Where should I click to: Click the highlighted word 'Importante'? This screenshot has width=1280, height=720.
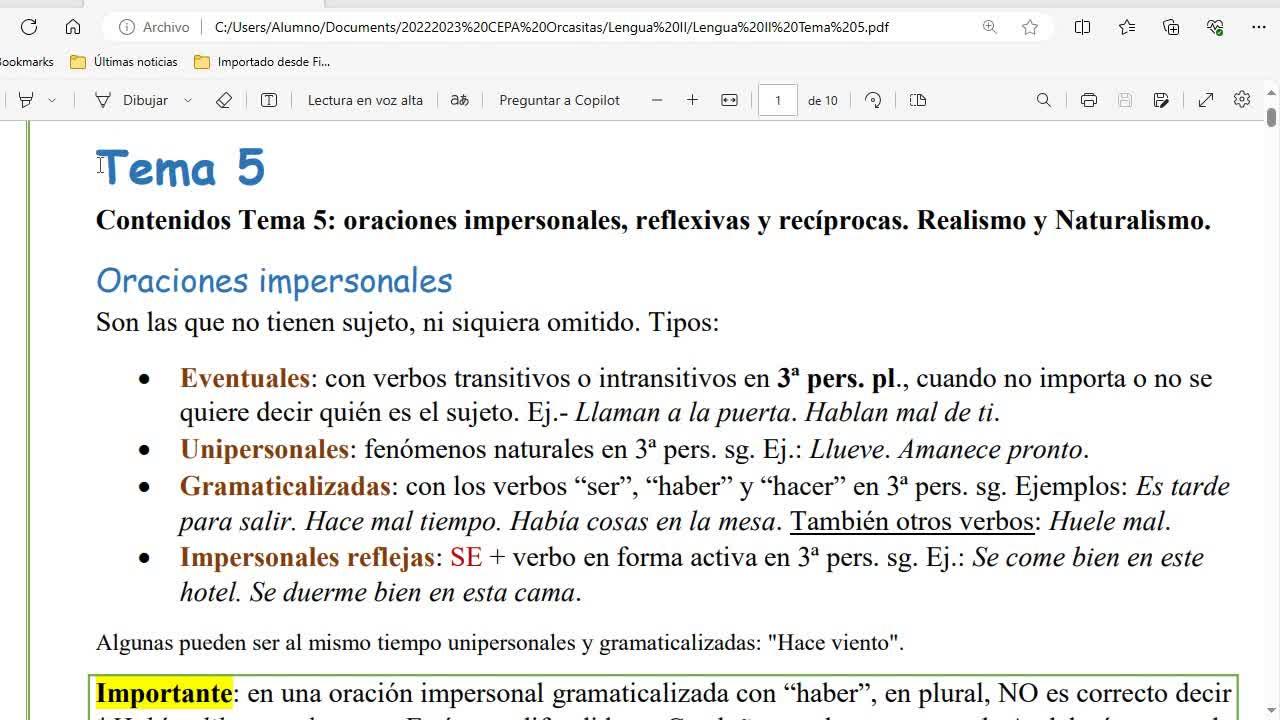(164, 693)
